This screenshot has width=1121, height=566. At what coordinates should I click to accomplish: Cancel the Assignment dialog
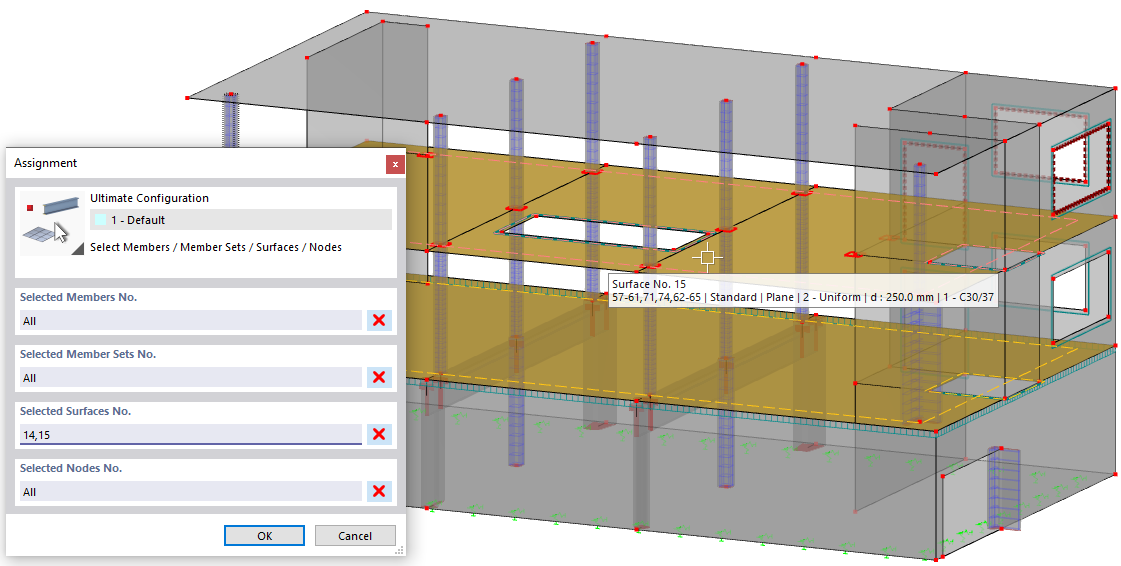click(x=355, y=535)
